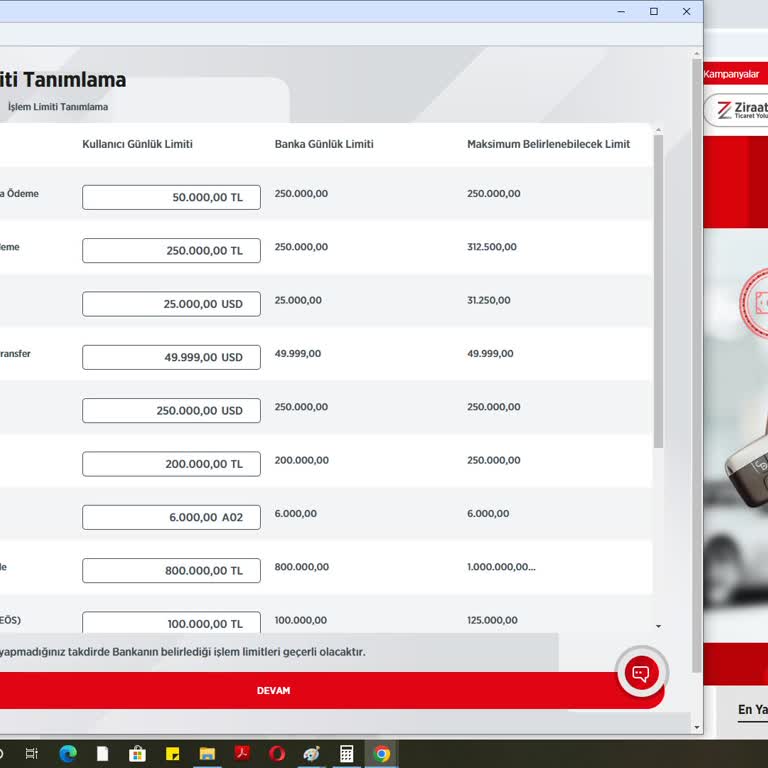This screenshot has height=768, width=768.
Task: Switch to Chrome on taskbar
Action: pos(382,753)
